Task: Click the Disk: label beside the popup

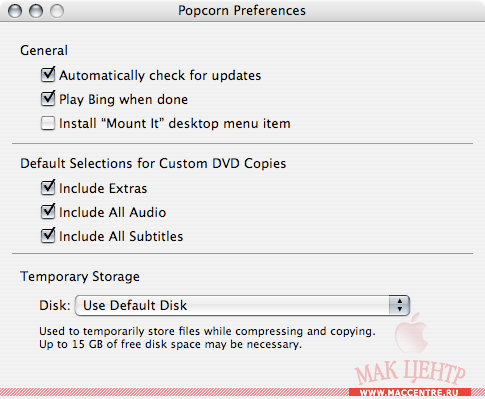Action: coord(55,305)
